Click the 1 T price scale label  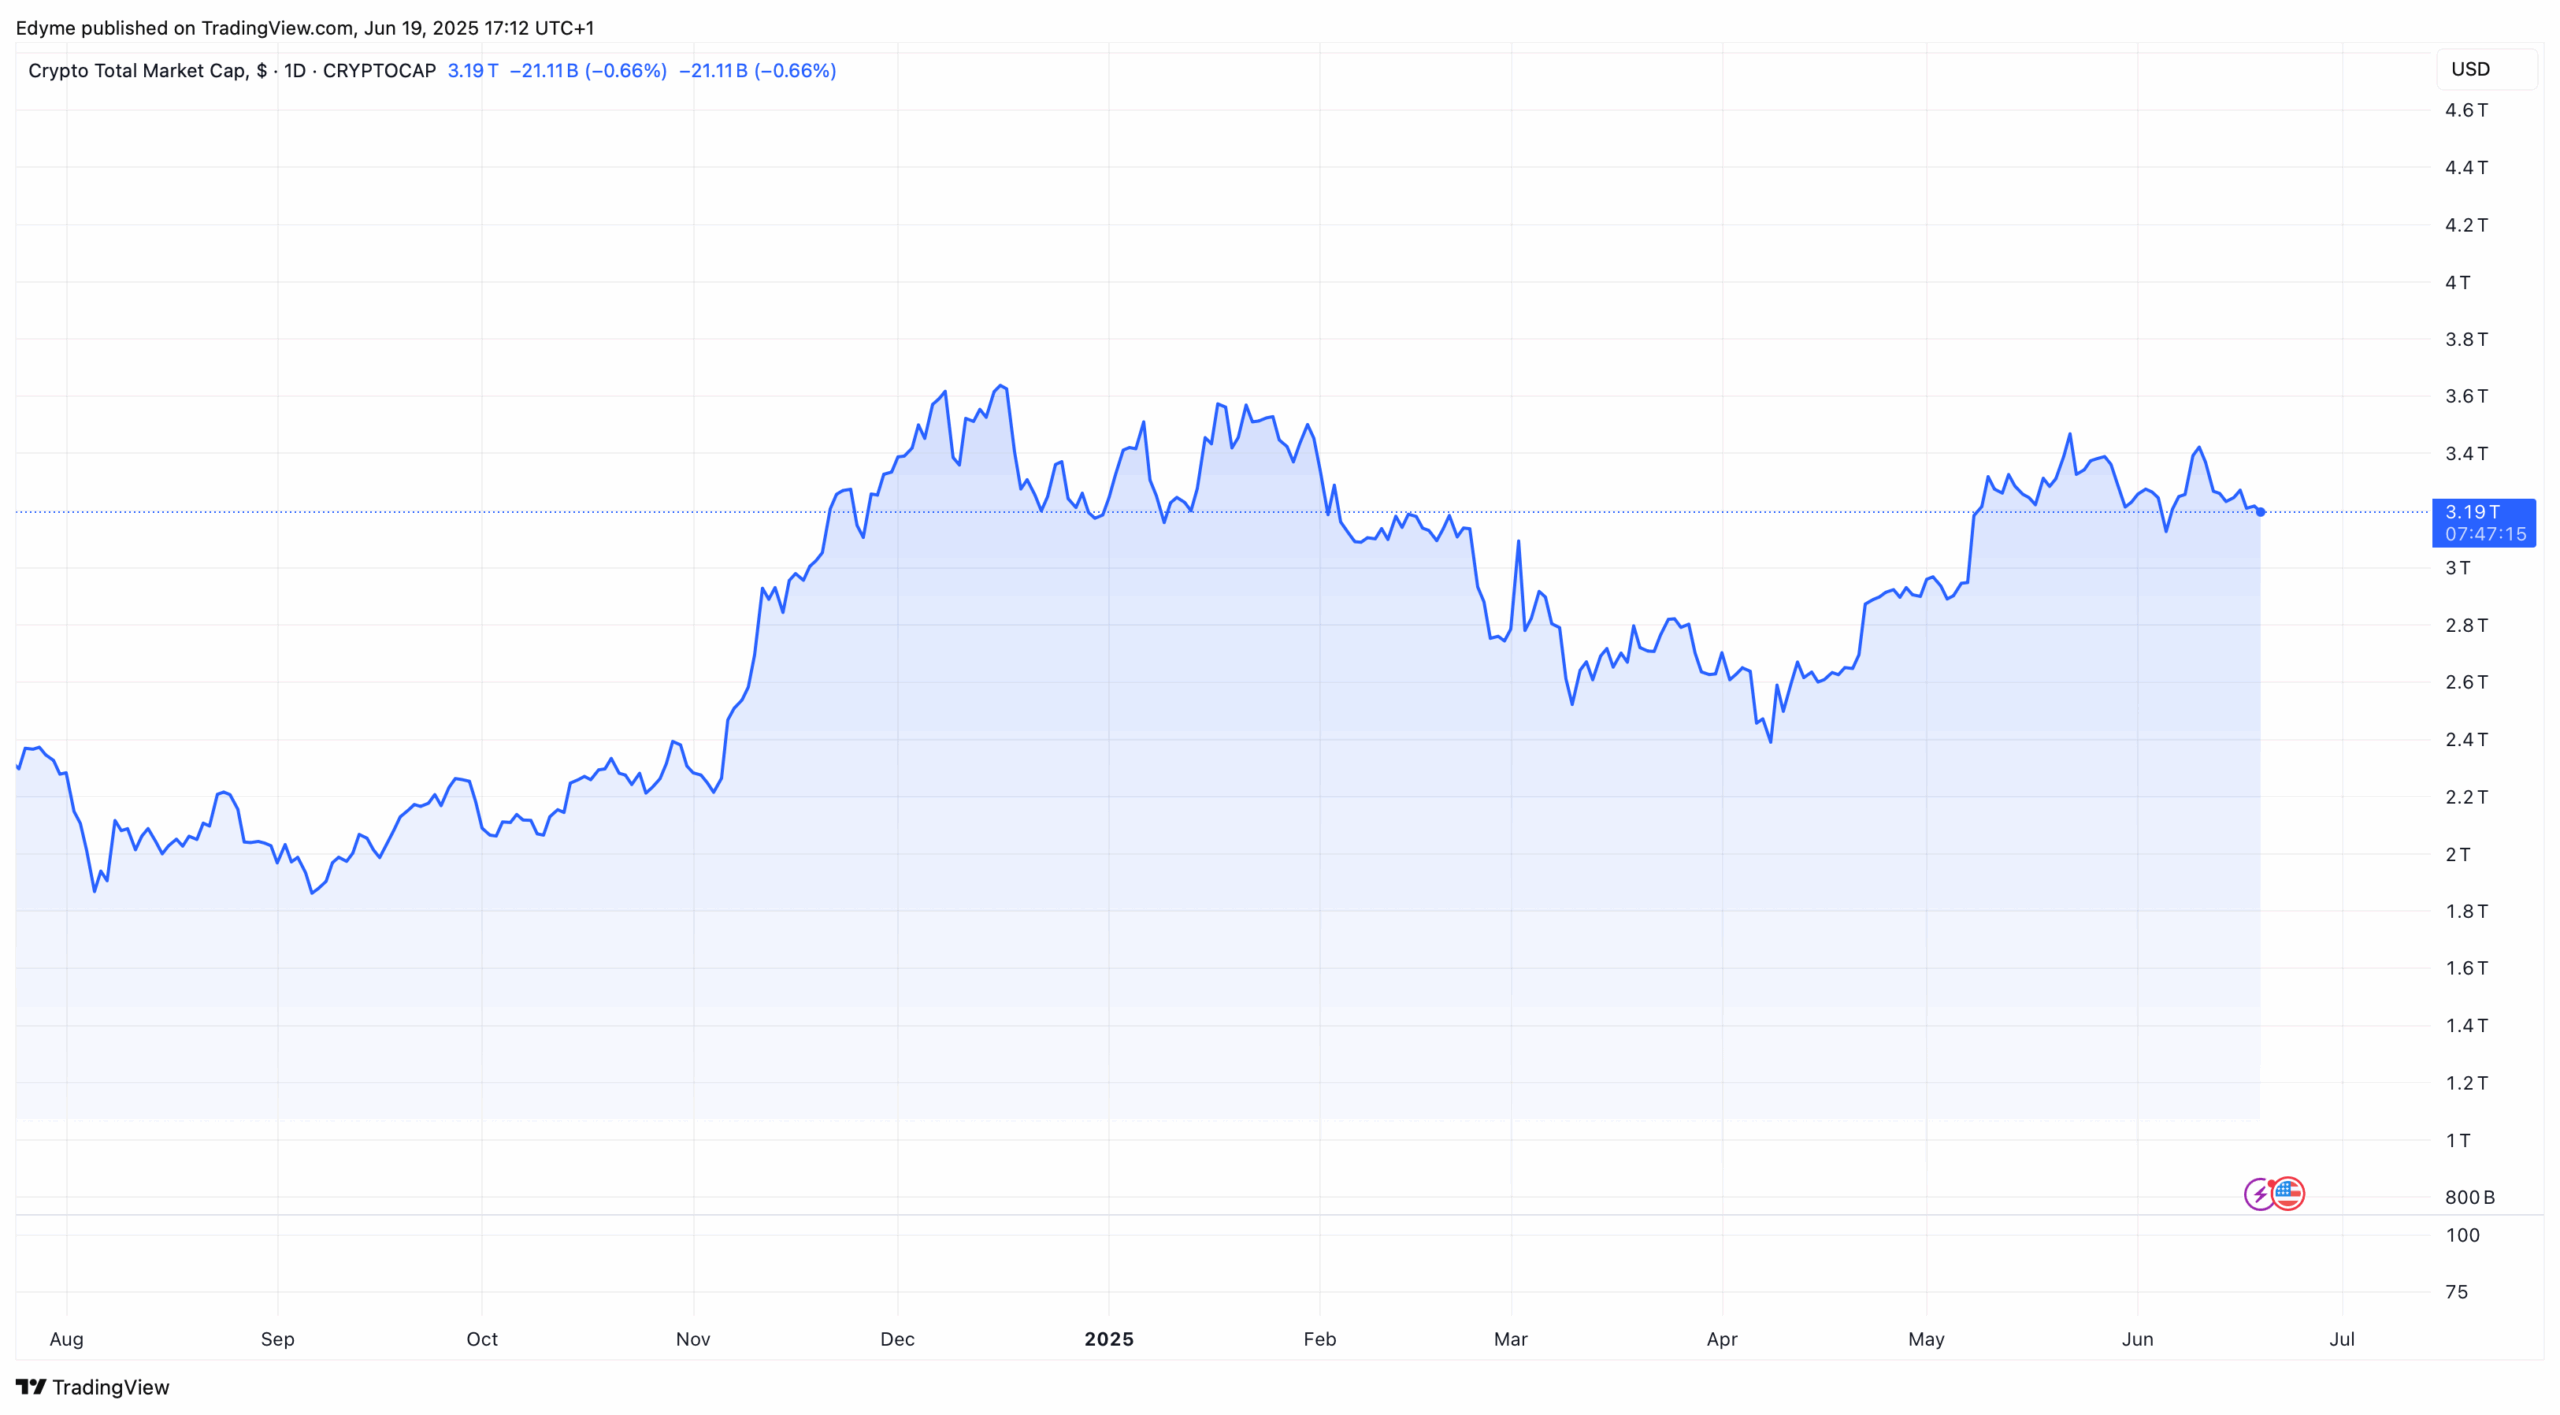(2457, 1140)
